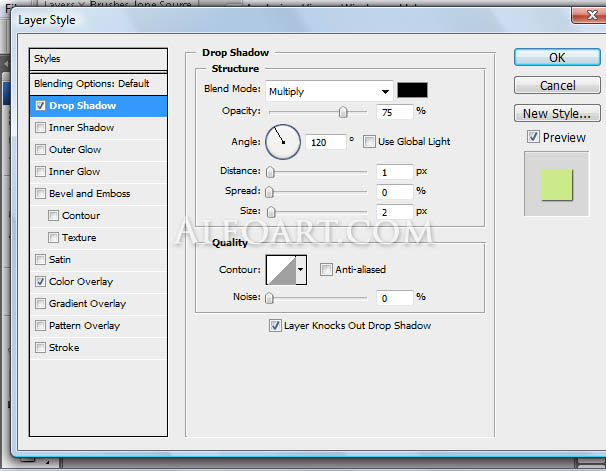Disable the Color Overlay checkbox
Screen dimensions: 606x471
point(41,281)
